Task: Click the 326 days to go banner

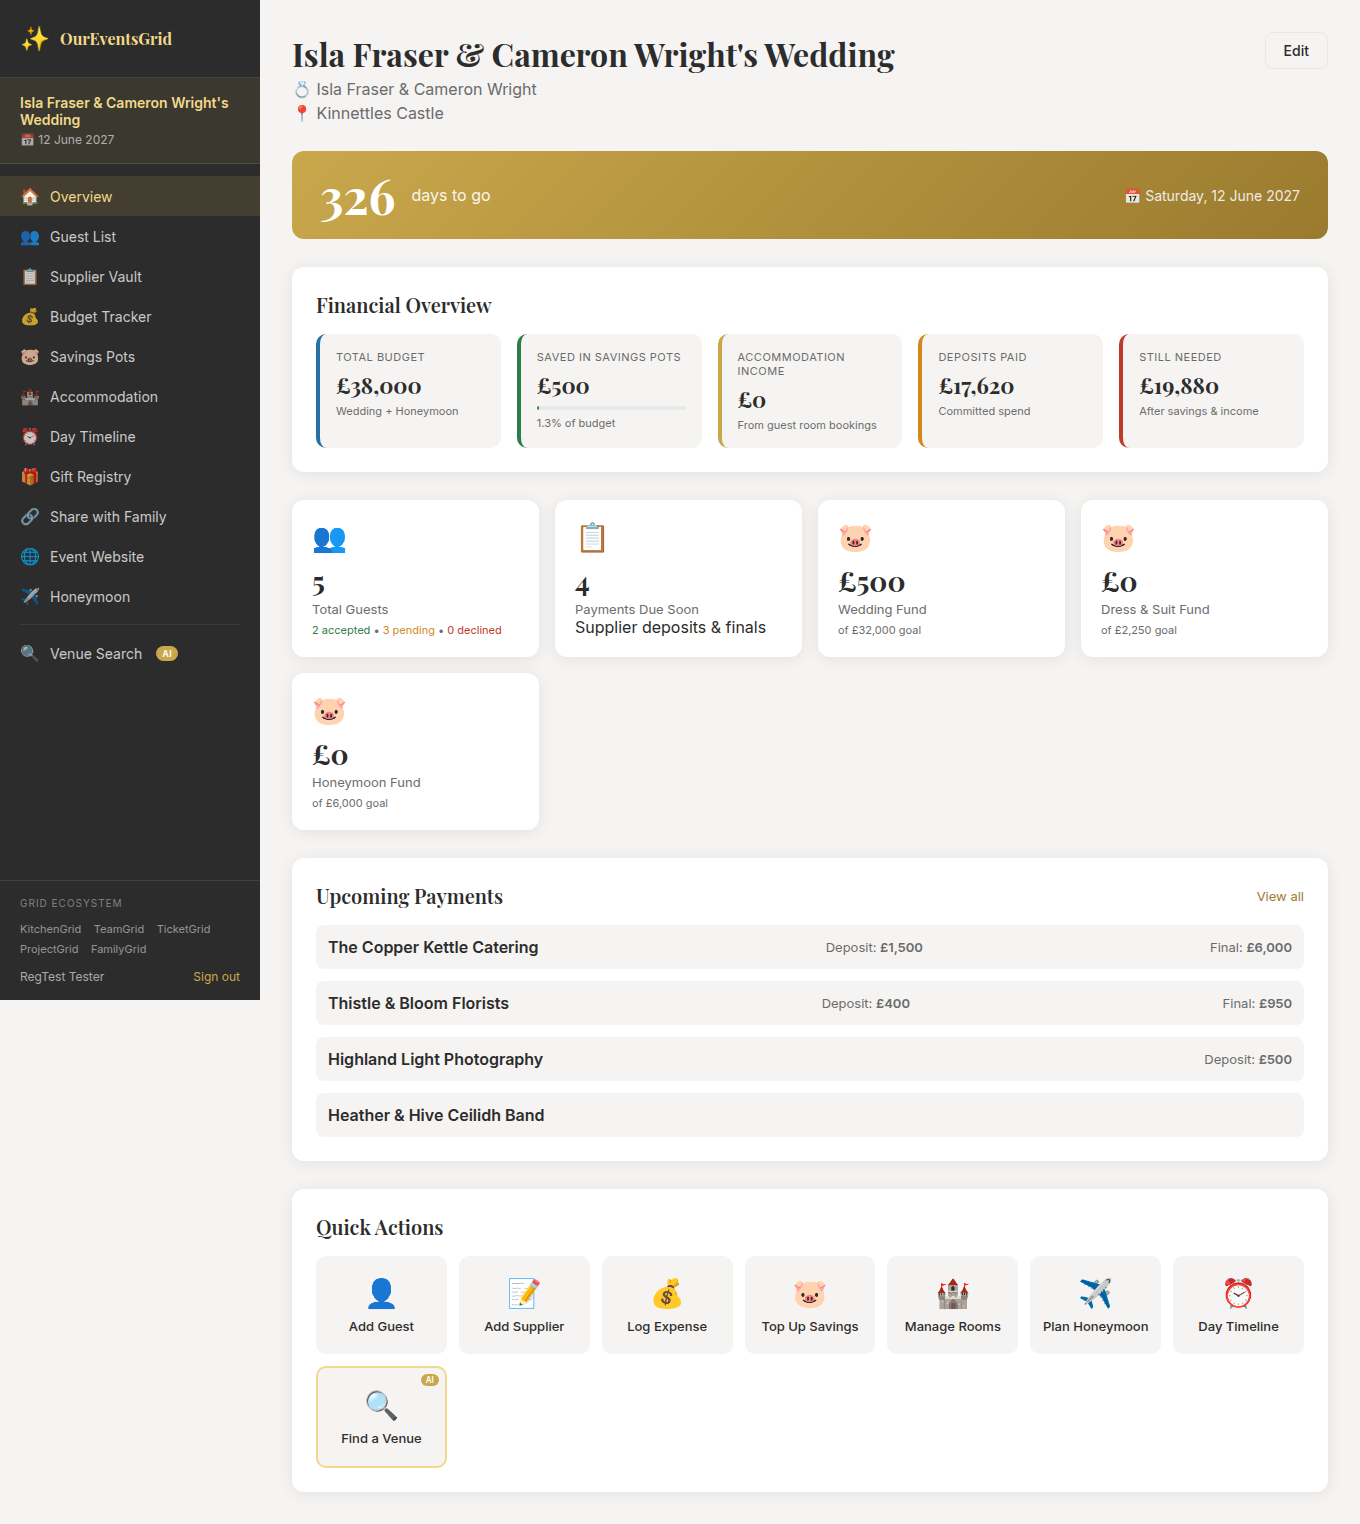Action: tap(810, 195)
